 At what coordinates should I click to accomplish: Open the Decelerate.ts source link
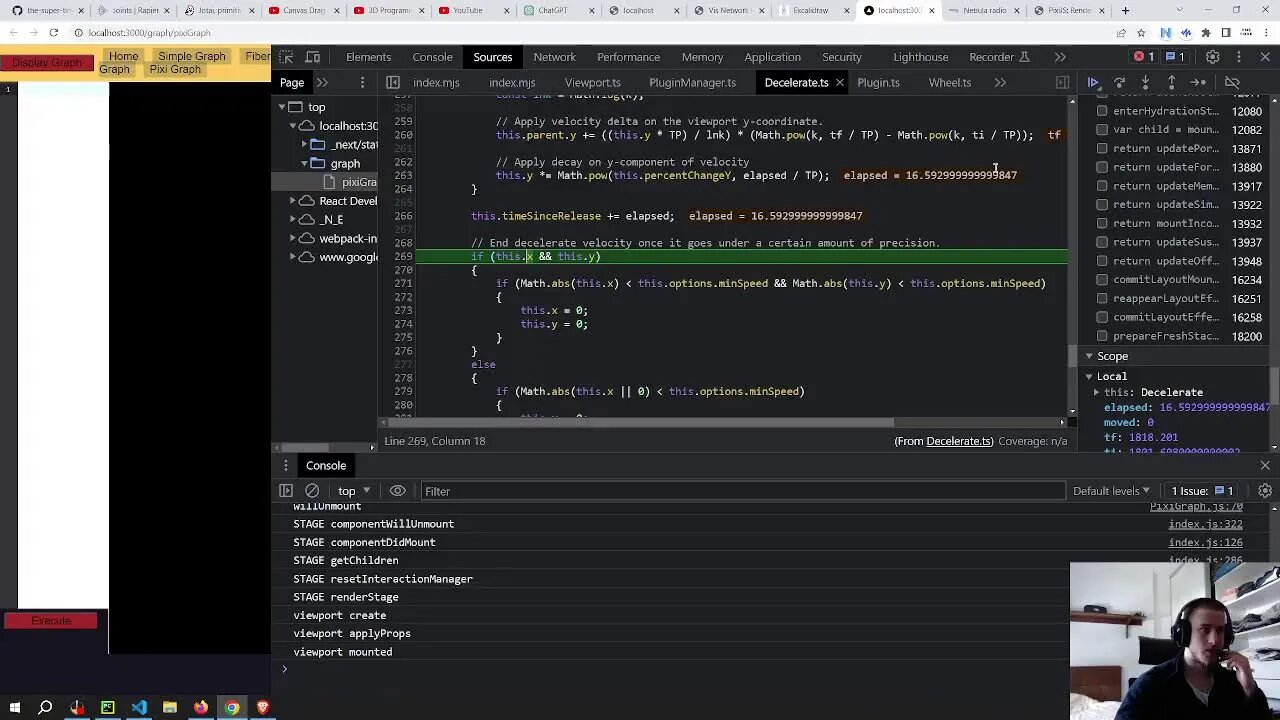tap(958, 441)
